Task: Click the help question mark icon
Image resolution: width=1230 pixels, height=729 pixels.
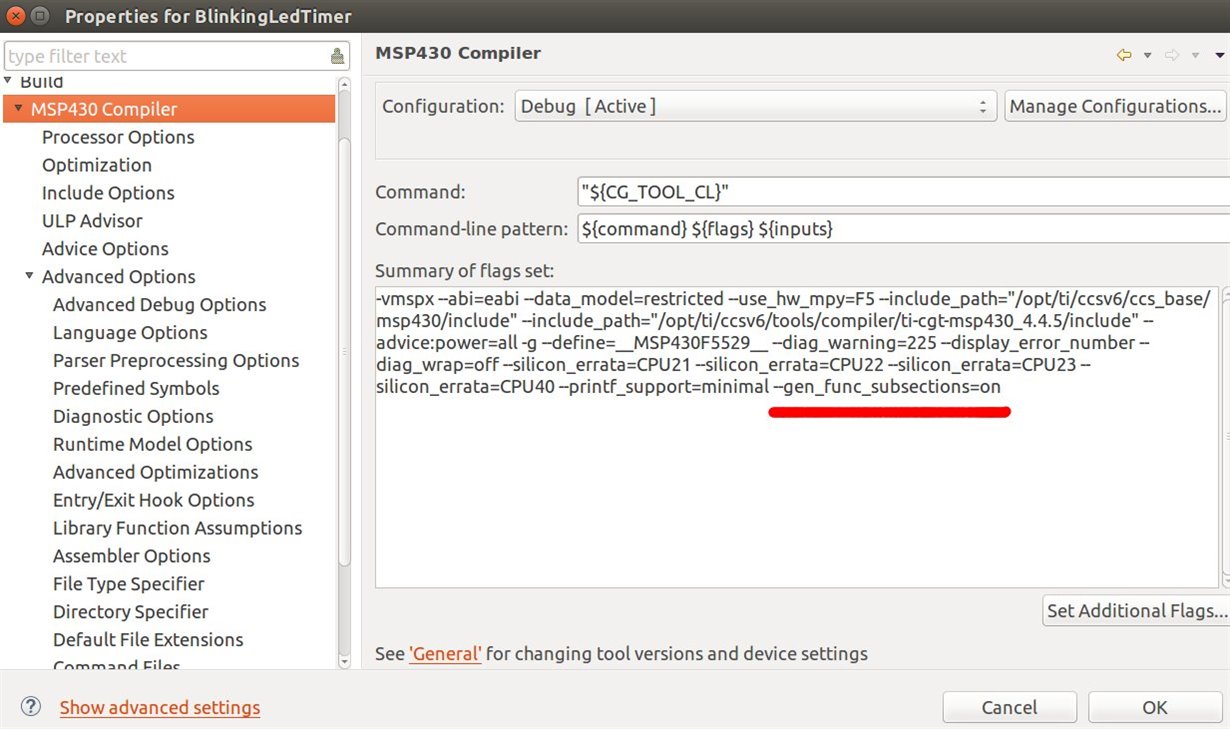Action: click(x=31, y=706)
